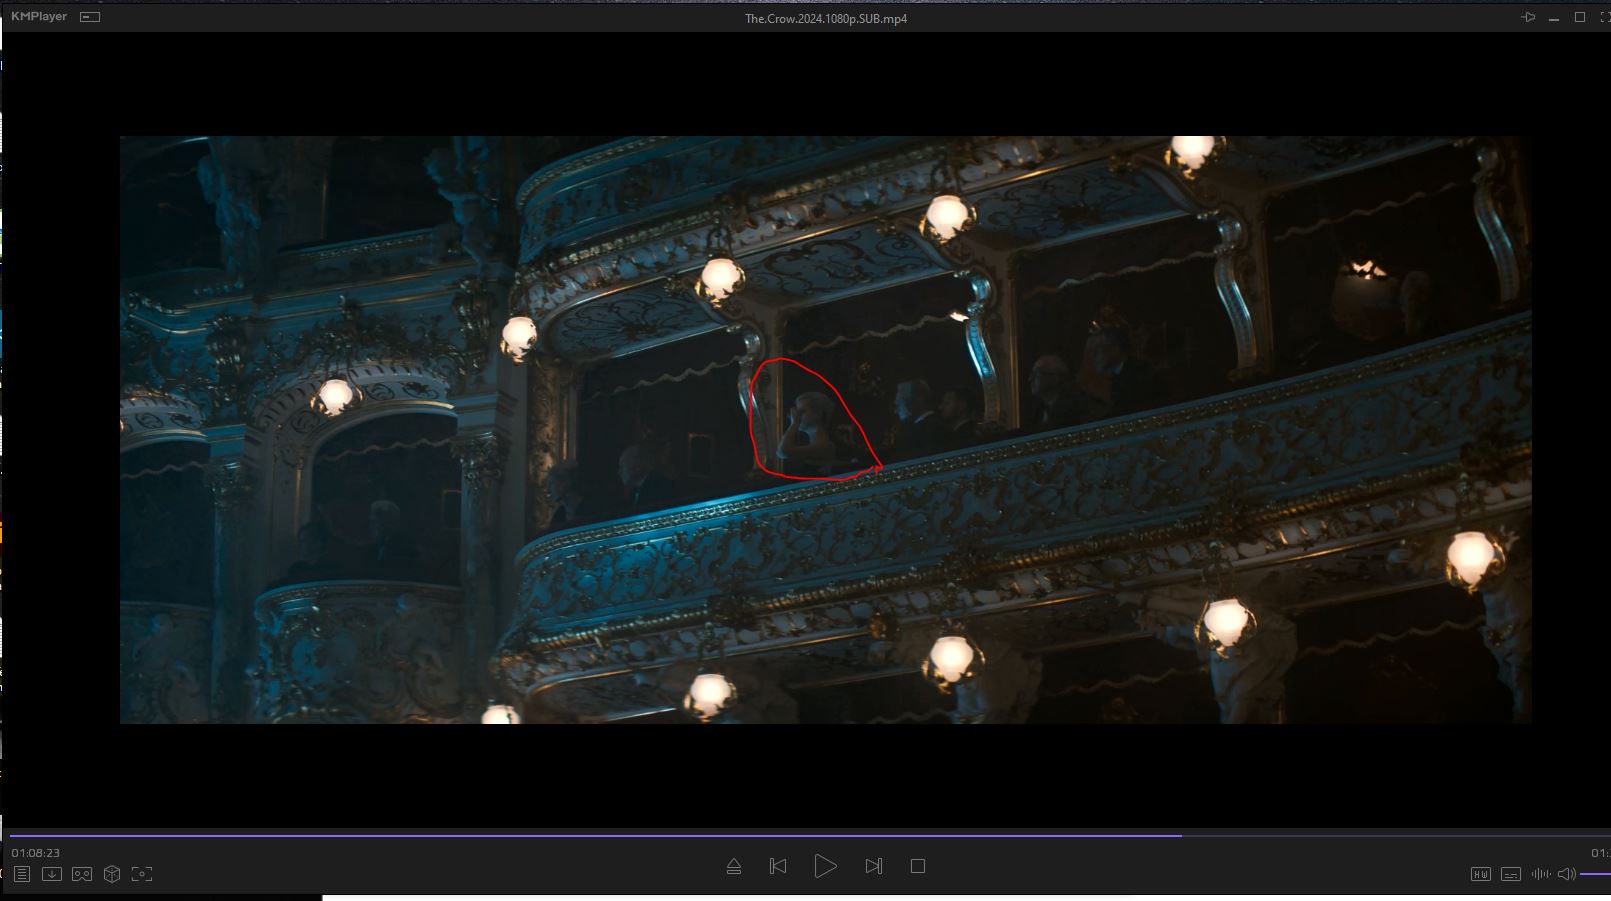Click the 01:08:23 elapsed time display

point(36,853)
